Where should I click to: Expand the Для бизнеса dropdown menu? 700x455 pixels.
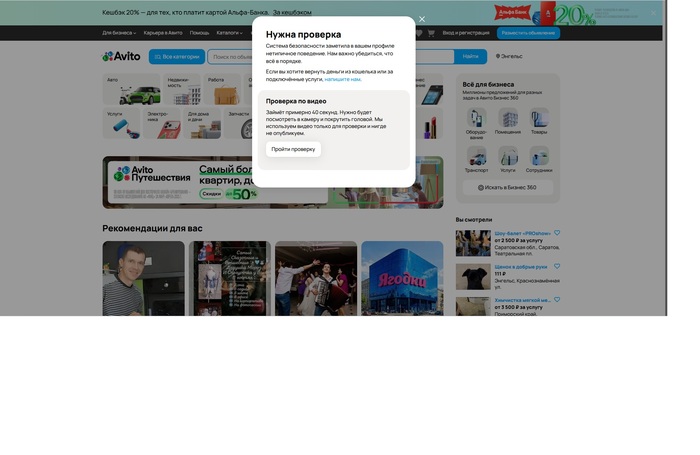pos(119,33)
